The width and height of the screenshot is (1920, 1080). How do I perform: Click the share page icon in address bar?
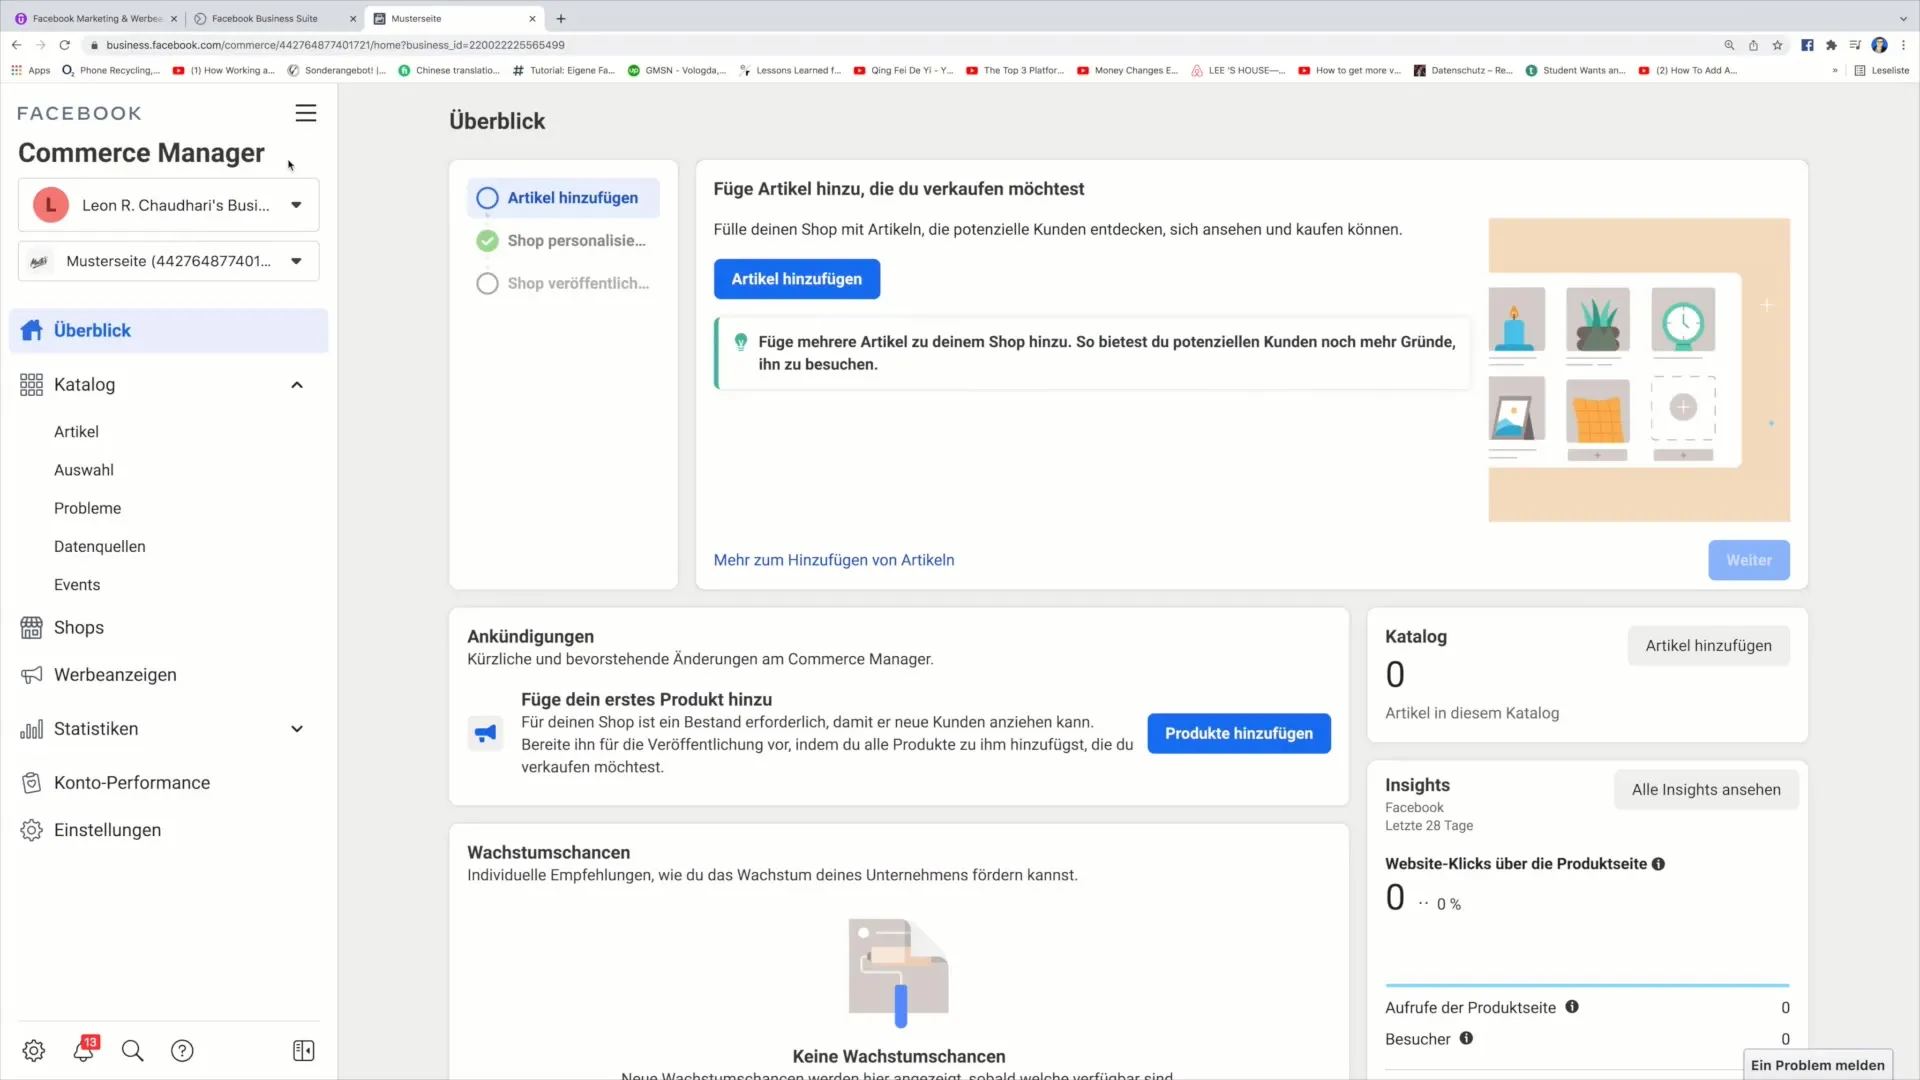pyautogui.click(x=1753, y=45)
